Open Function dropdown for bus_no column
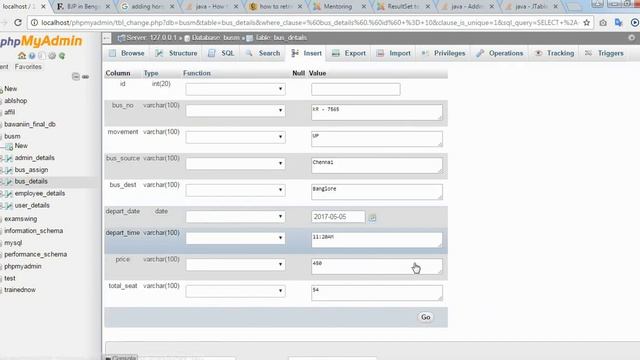This screenshot has height=360, width=640. click(x=236, y=111)
